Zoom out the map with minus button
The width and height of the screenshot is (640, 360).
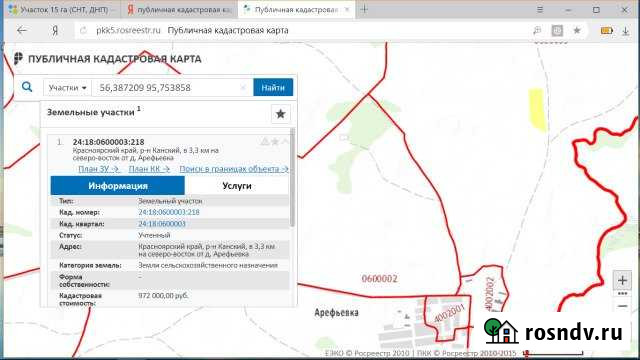pos(622,306)
